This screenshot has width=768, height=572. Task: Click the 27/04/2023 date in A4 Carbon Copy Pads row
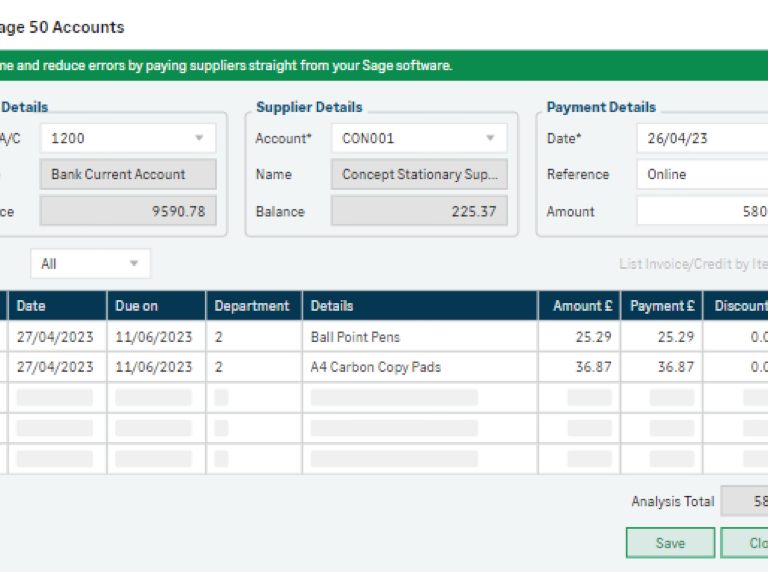click(x=57, y=367)
